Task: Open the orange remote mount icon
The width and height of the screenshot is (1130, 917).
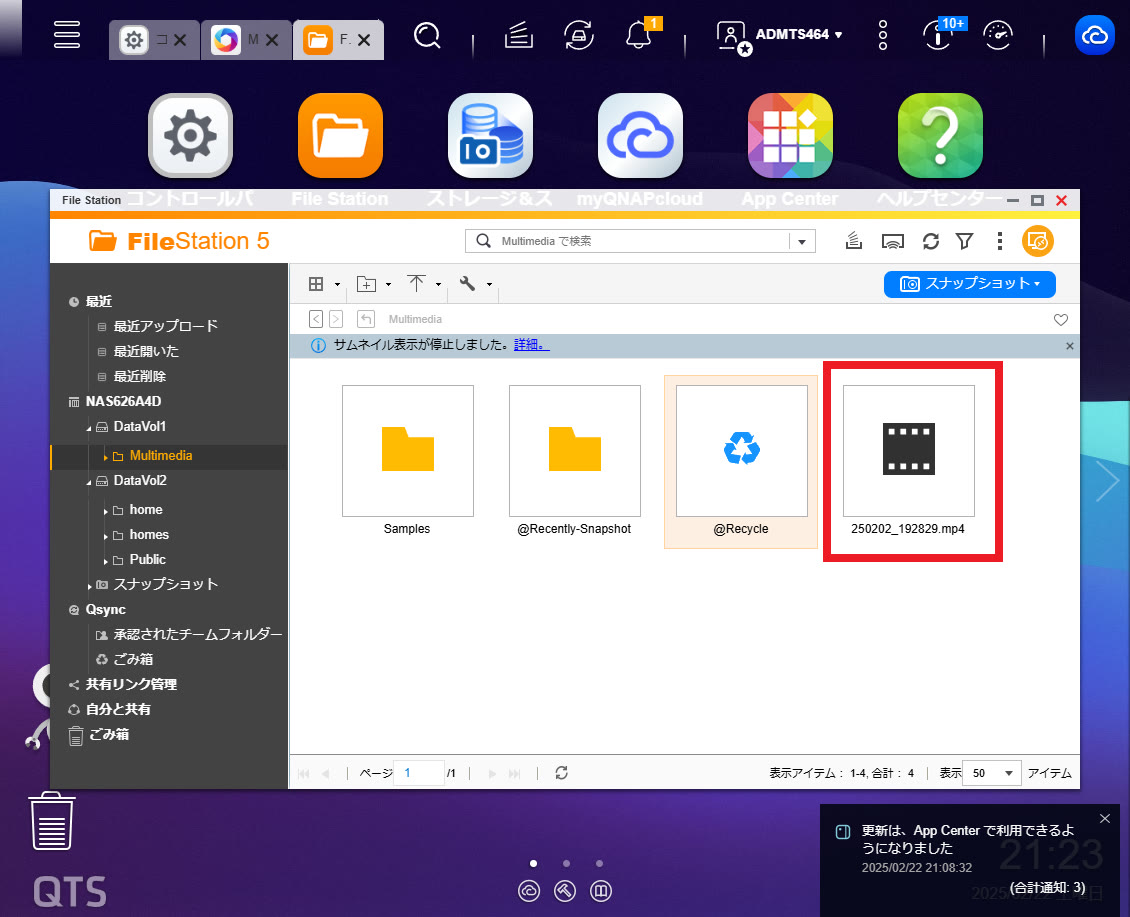Action: coord(1038,241)
